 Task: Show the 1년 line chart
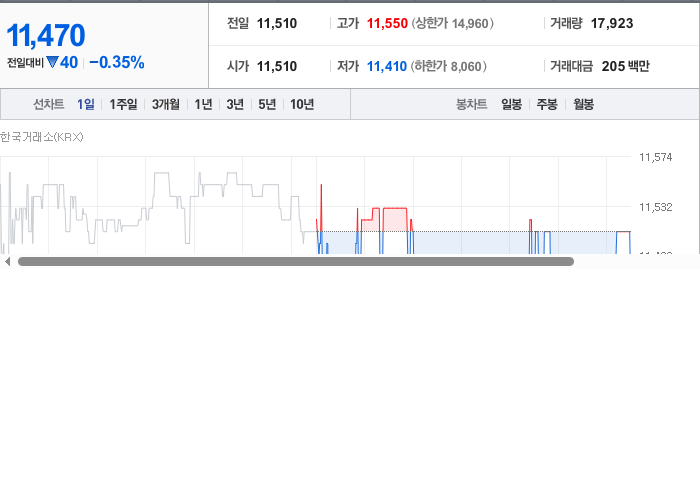coord(203,104)
